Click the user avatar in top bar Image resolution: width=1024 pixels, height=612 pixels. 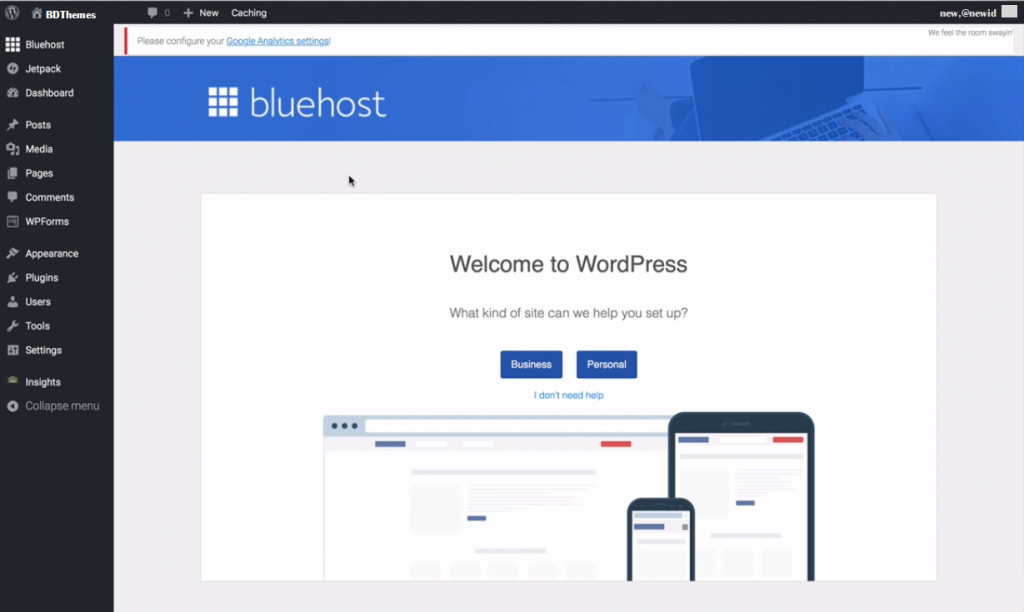click(x=1009, y=12)
